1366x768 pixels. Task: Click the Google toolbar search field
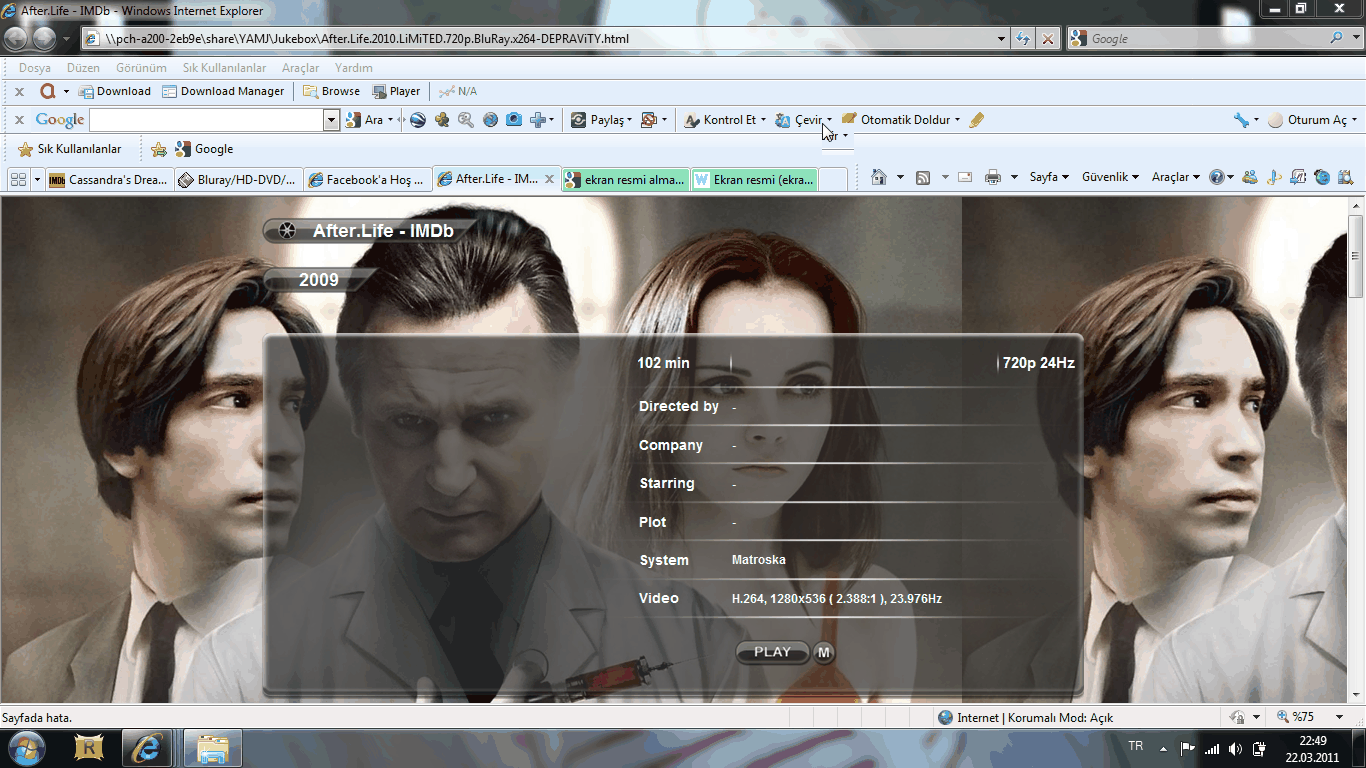pos(207,120)
